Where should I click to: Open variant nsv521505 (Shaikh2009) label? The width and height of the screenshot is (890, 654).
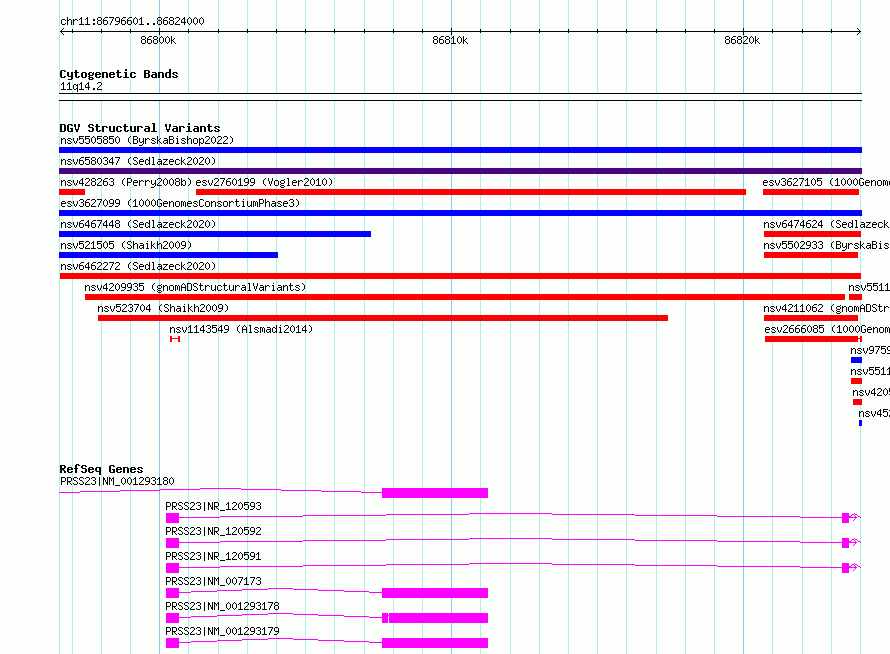click(x=126, y=245)
